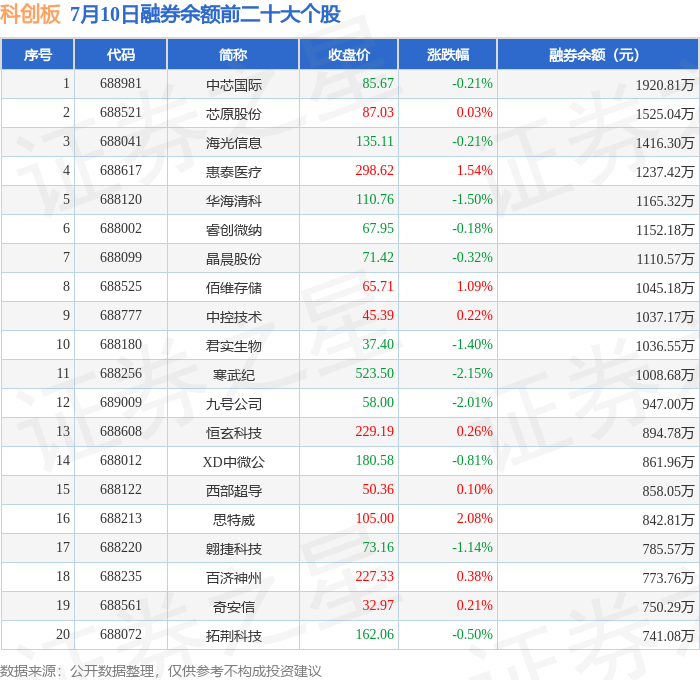This screenshot has height=680, width=700.
Task: Click balance value 1037.17万
Action: [x=665, y=317]
